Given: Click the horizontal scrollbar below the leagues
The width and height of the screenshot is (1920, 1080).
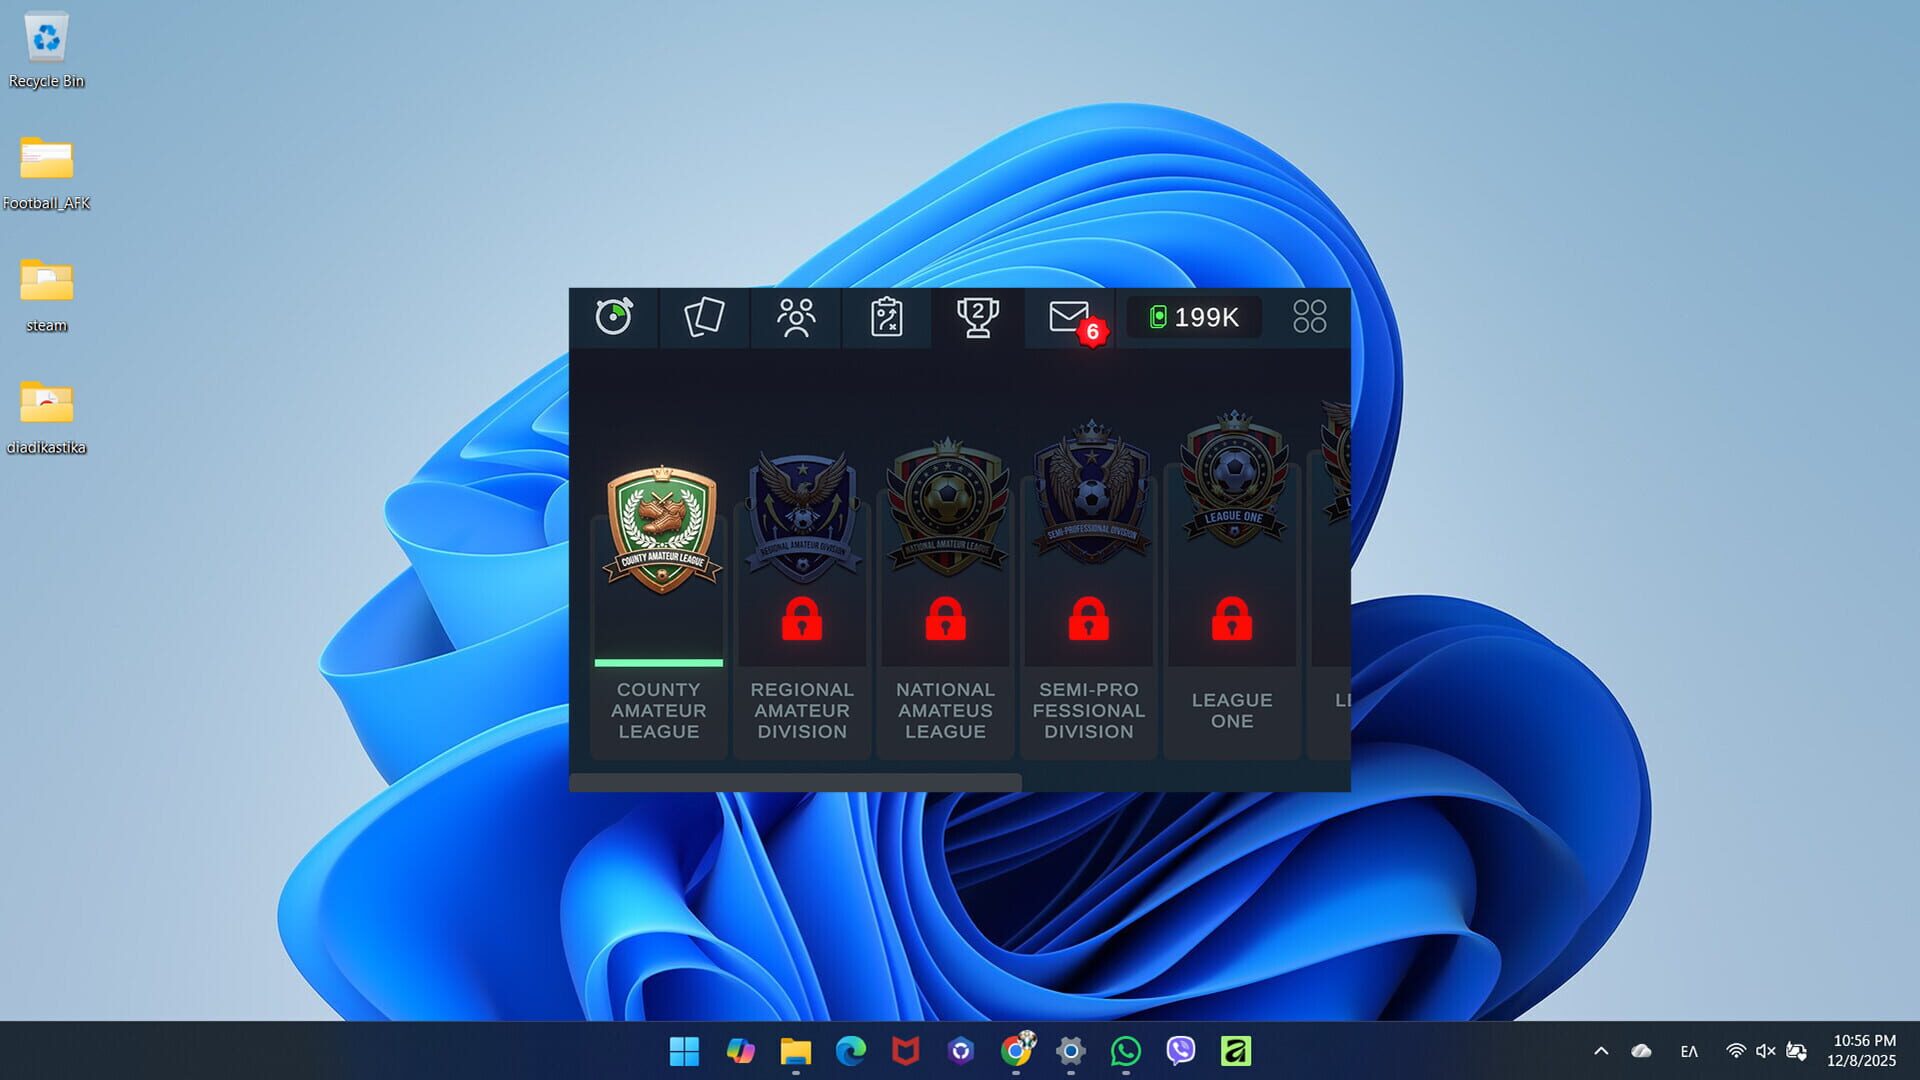Looking at the screenshot, I should pos(793,779).
